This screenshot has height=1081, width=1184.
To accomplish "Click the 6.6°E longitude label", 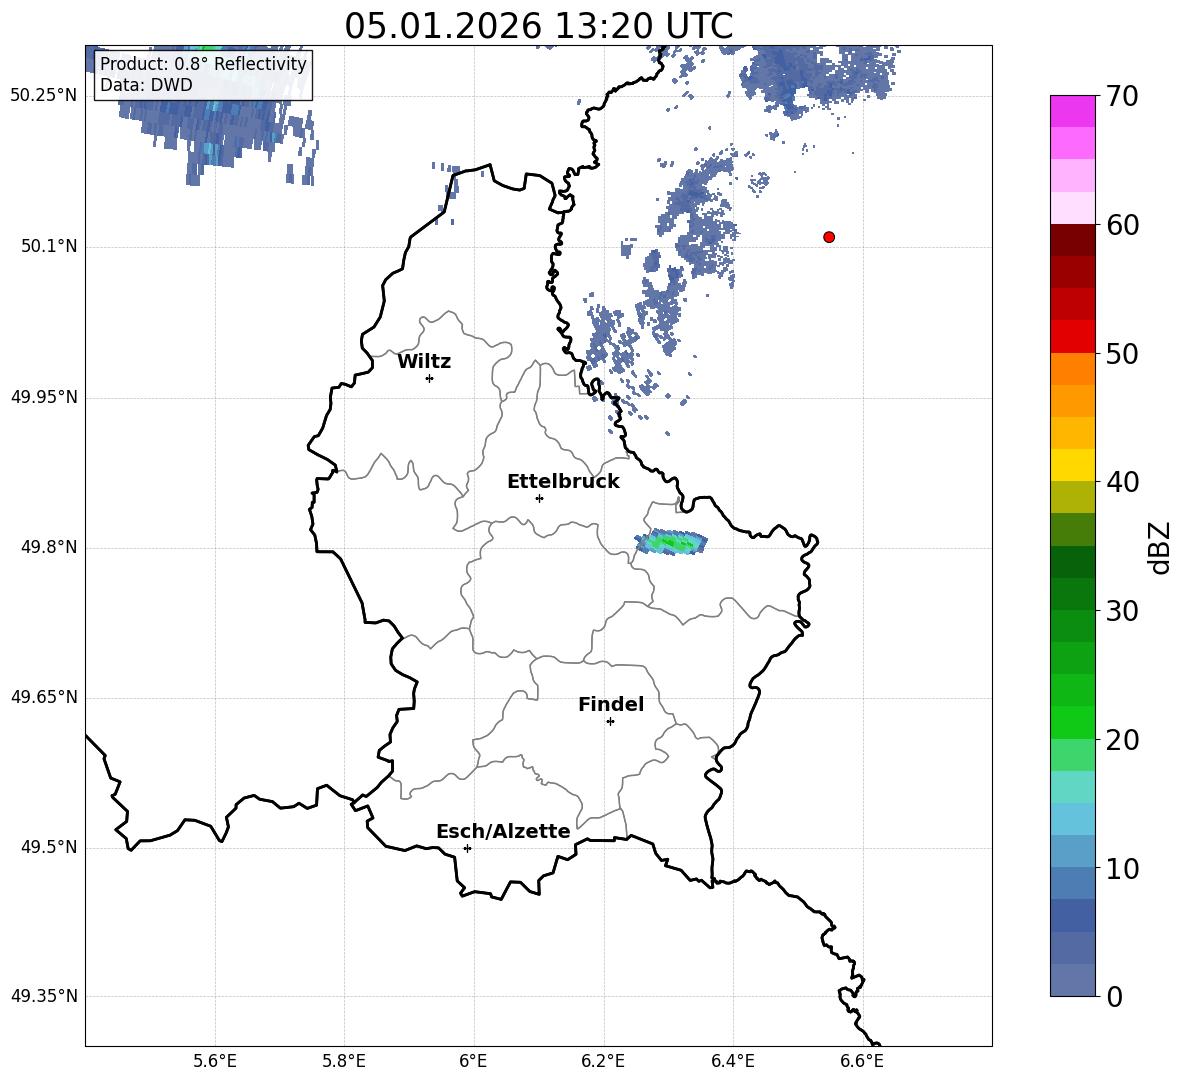I will [x=862, y=1061].
